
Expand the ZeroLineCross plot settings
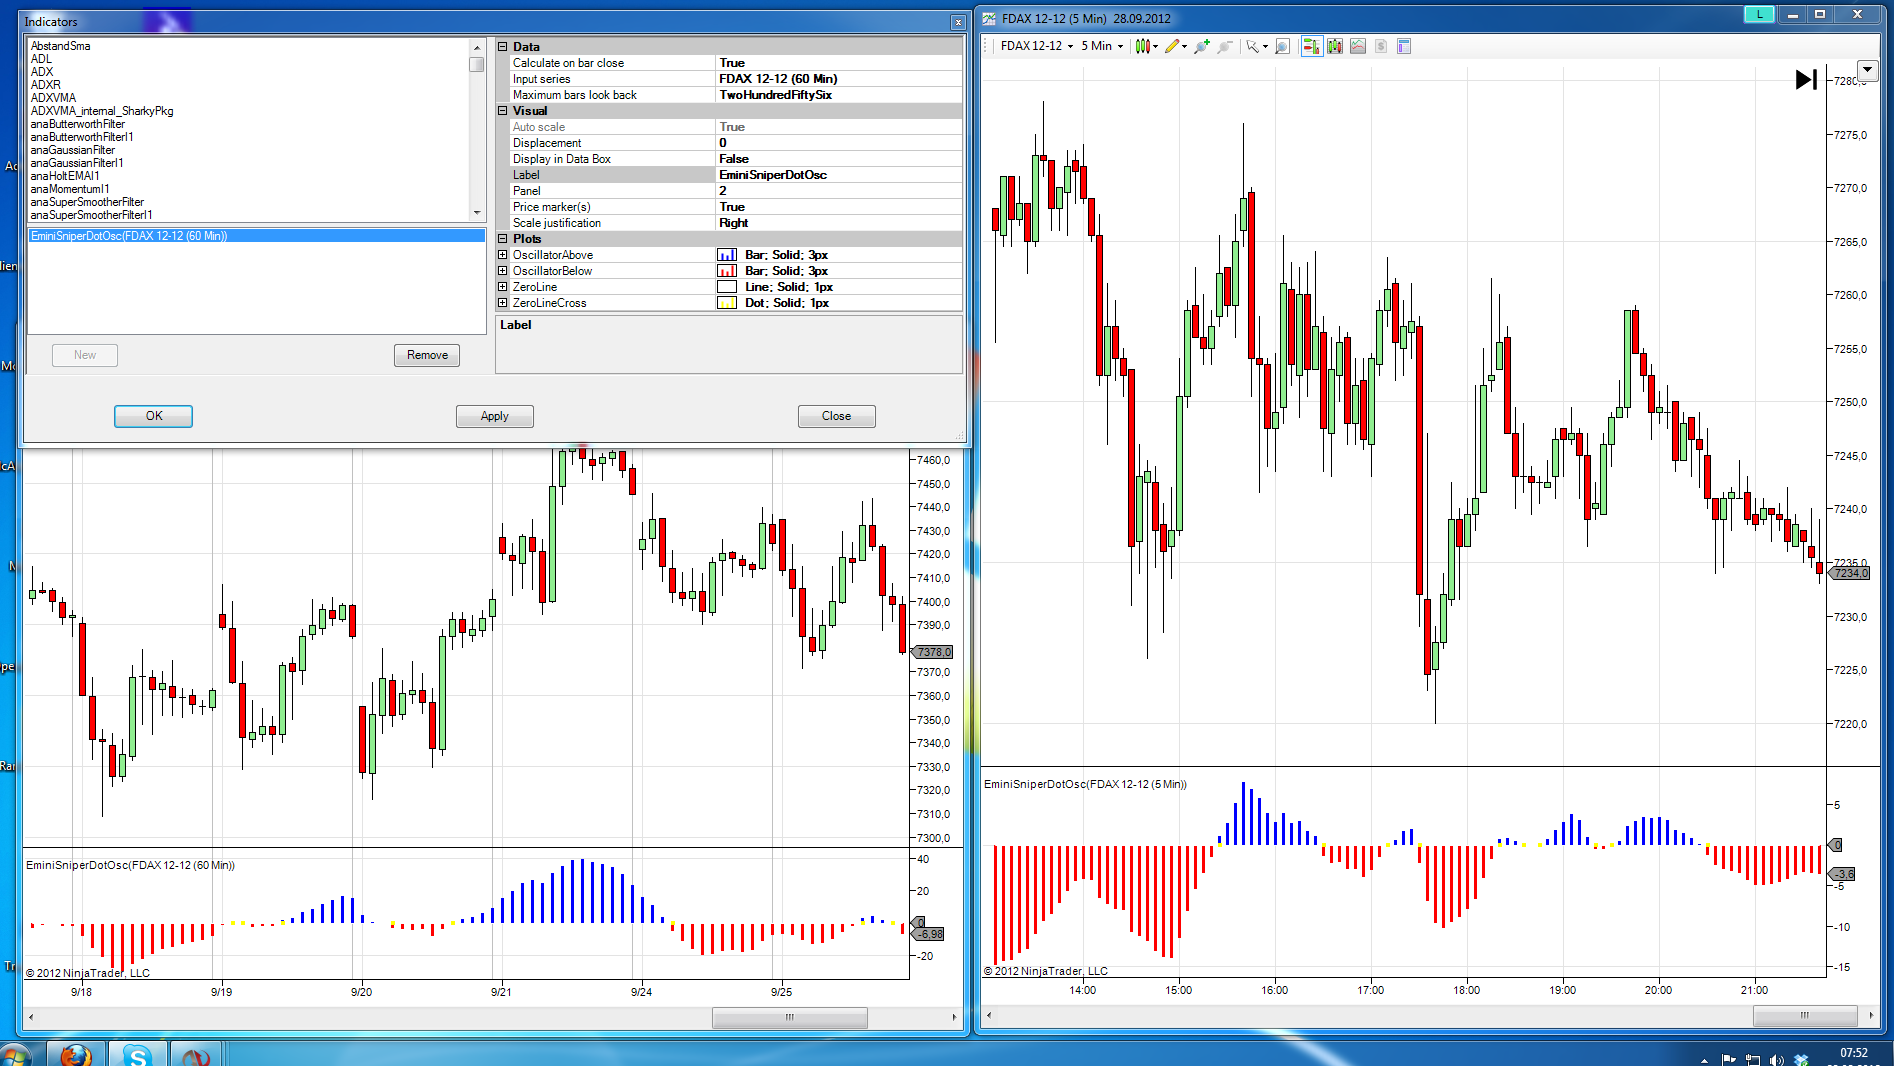pos(503,303)
